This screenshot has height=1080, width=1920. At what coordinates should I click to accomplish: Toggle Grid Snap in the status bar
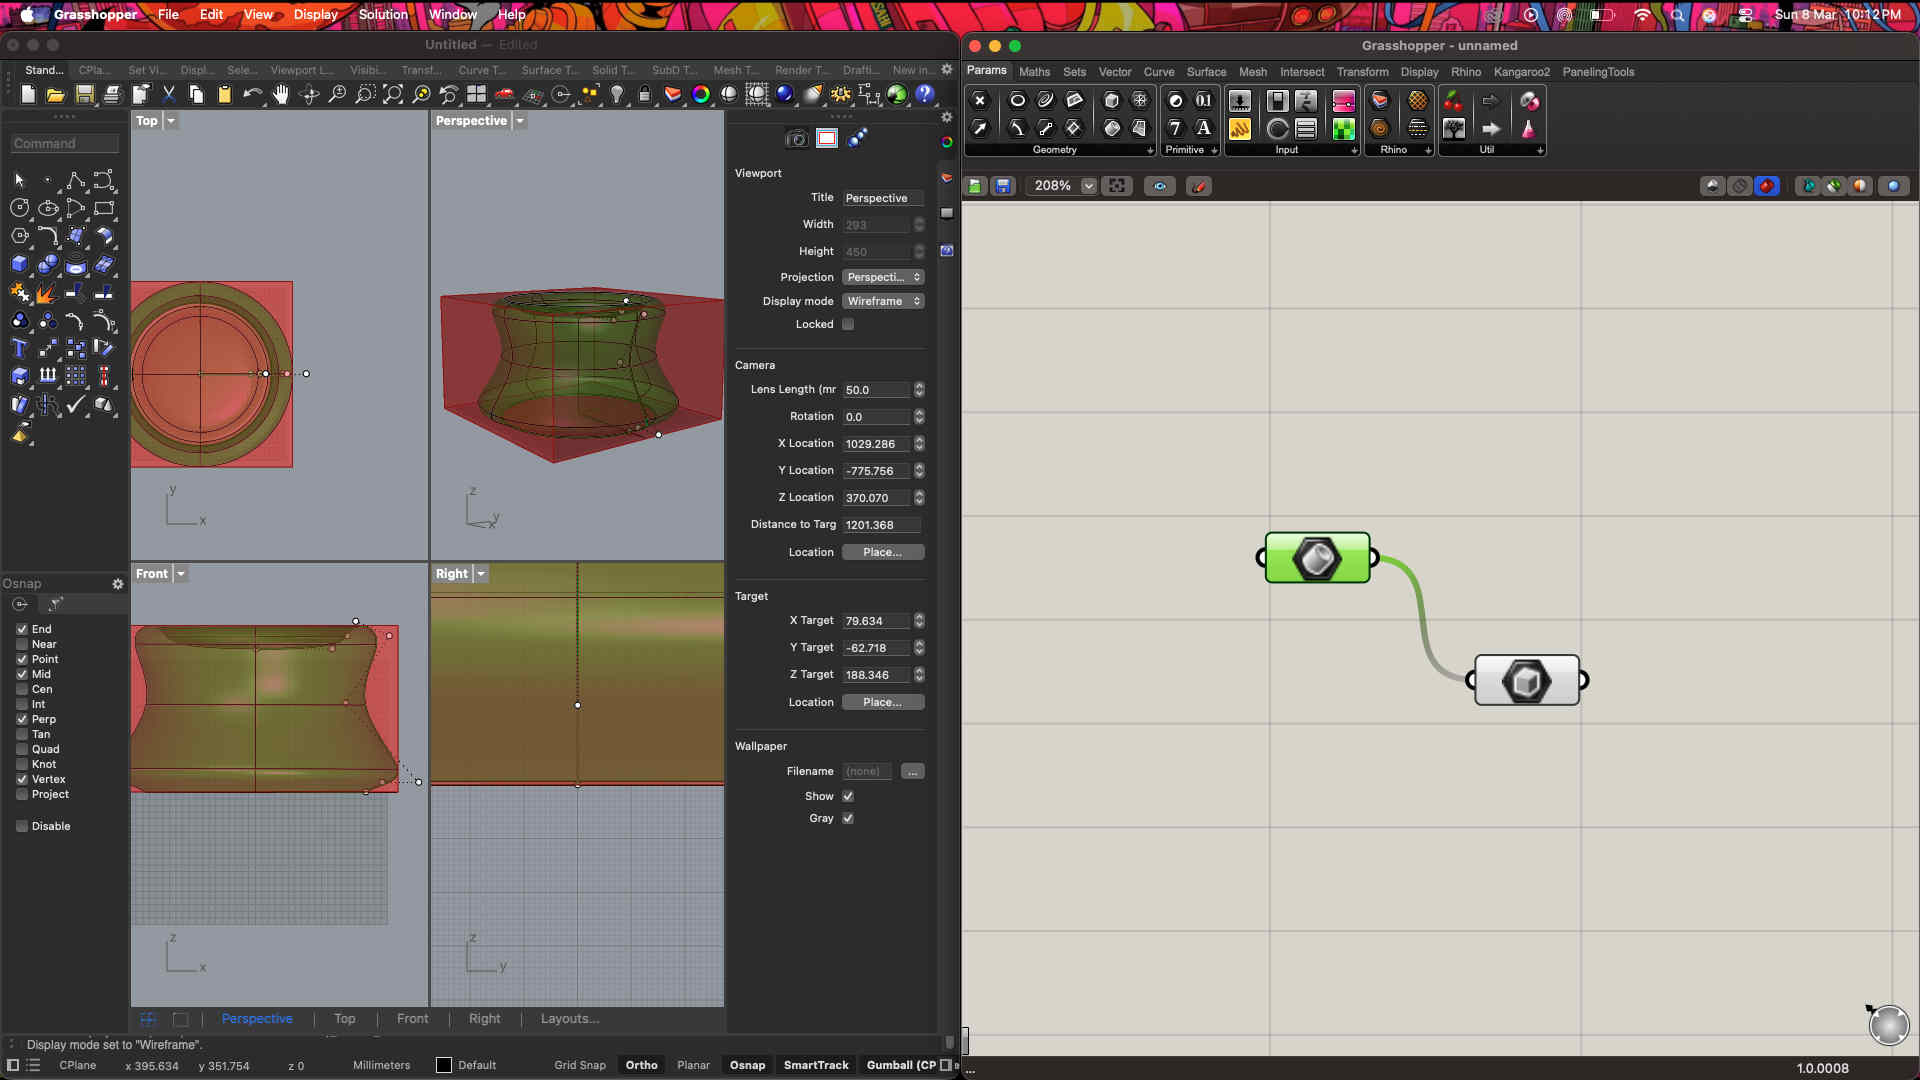[580, 1065]
